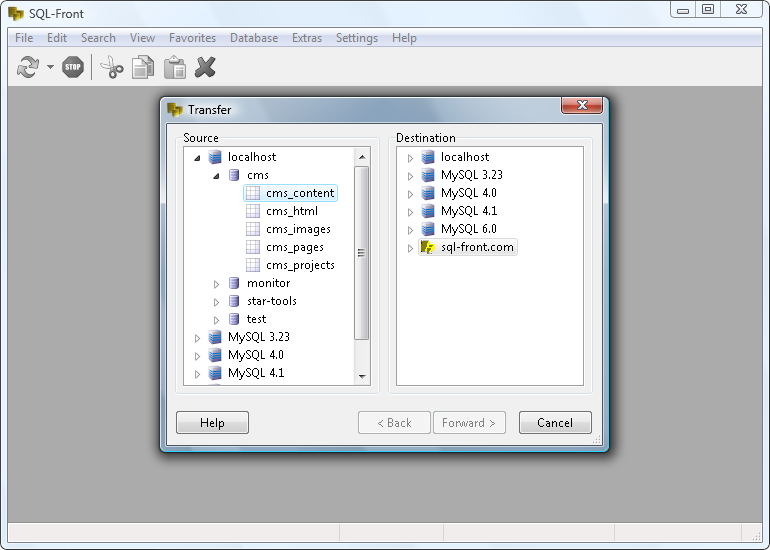Image resolution: width=770 pixels, height=550 pixels.
Task: Click the Delete X toolbar icon
Action: pos(205,67)
